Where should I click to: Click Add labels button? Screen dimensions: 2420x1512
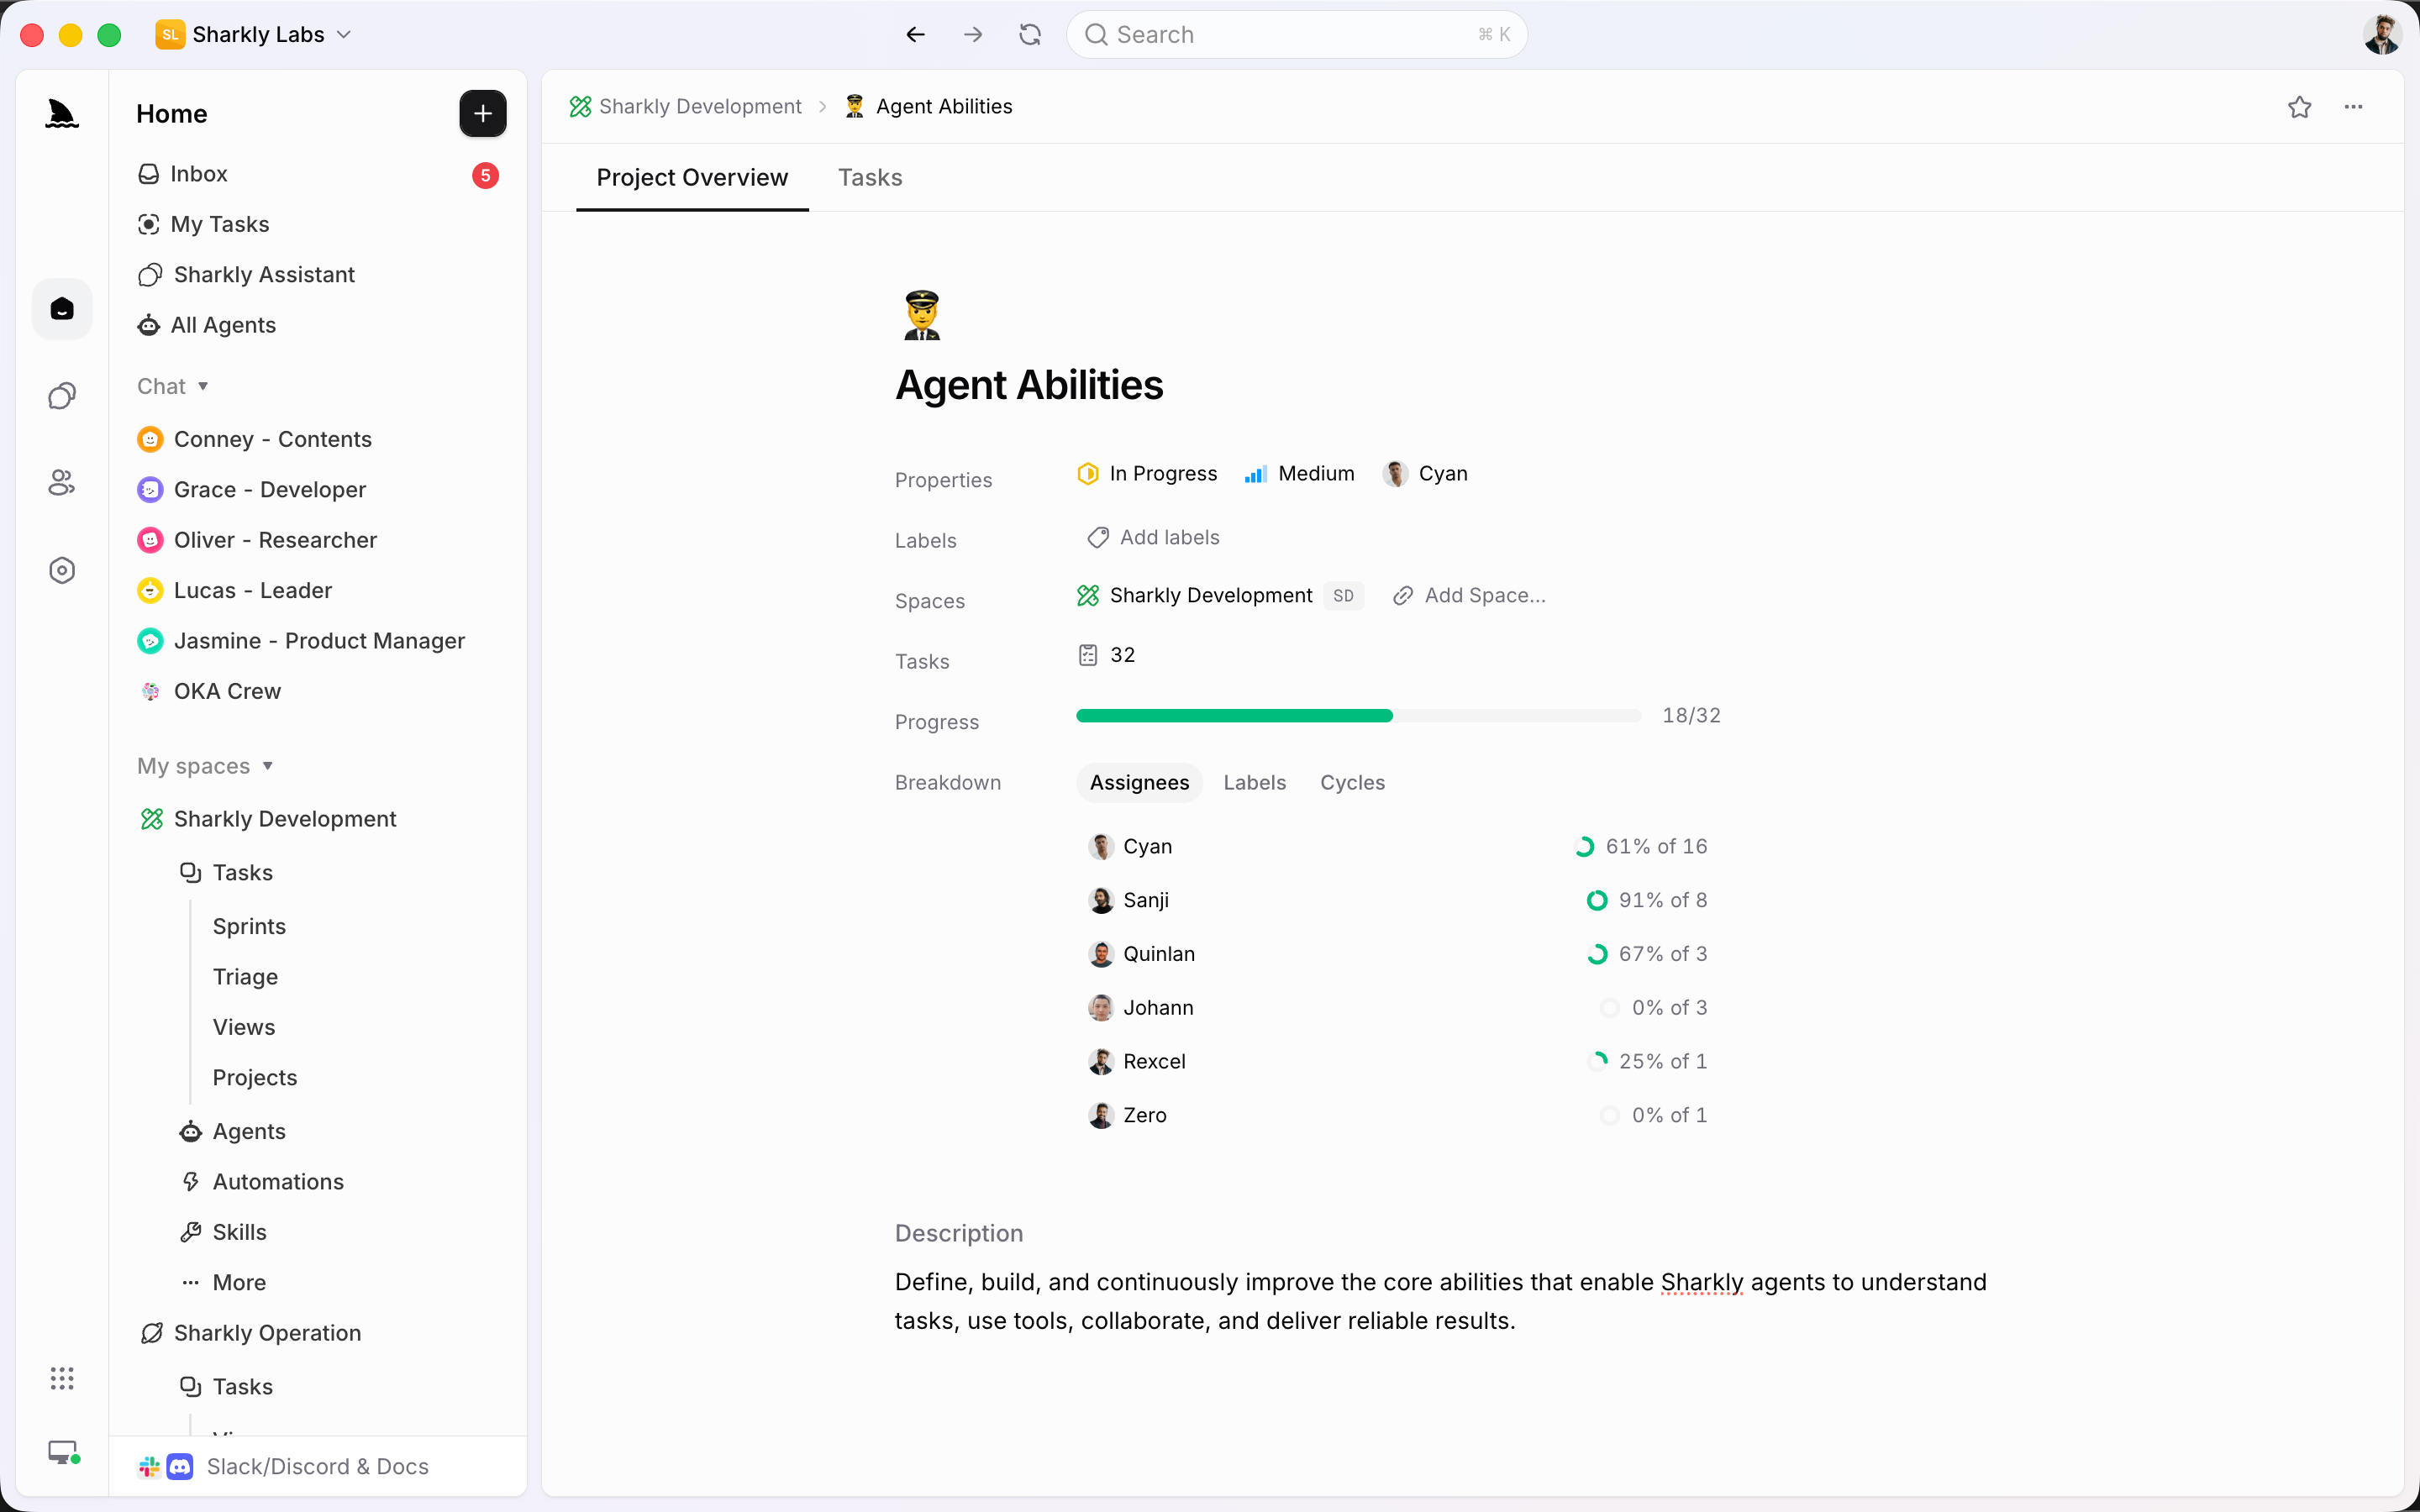[x=1153, y=538]
